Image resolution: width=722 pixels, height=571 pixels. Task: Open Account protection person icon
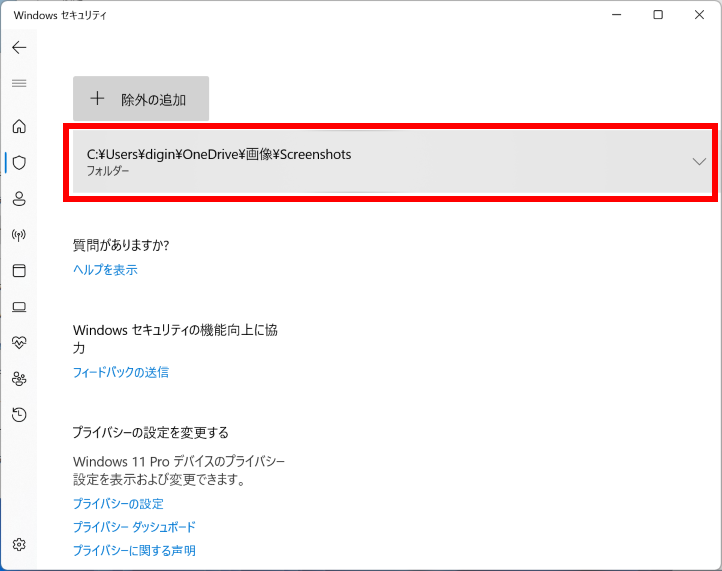coord(19,198)
